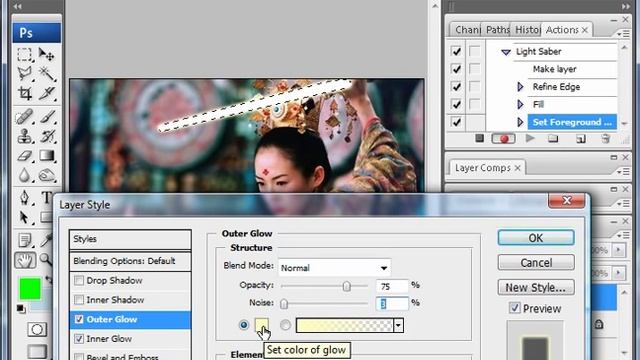
Task: Select the solid color glow radio button
Action: (244, 325)
